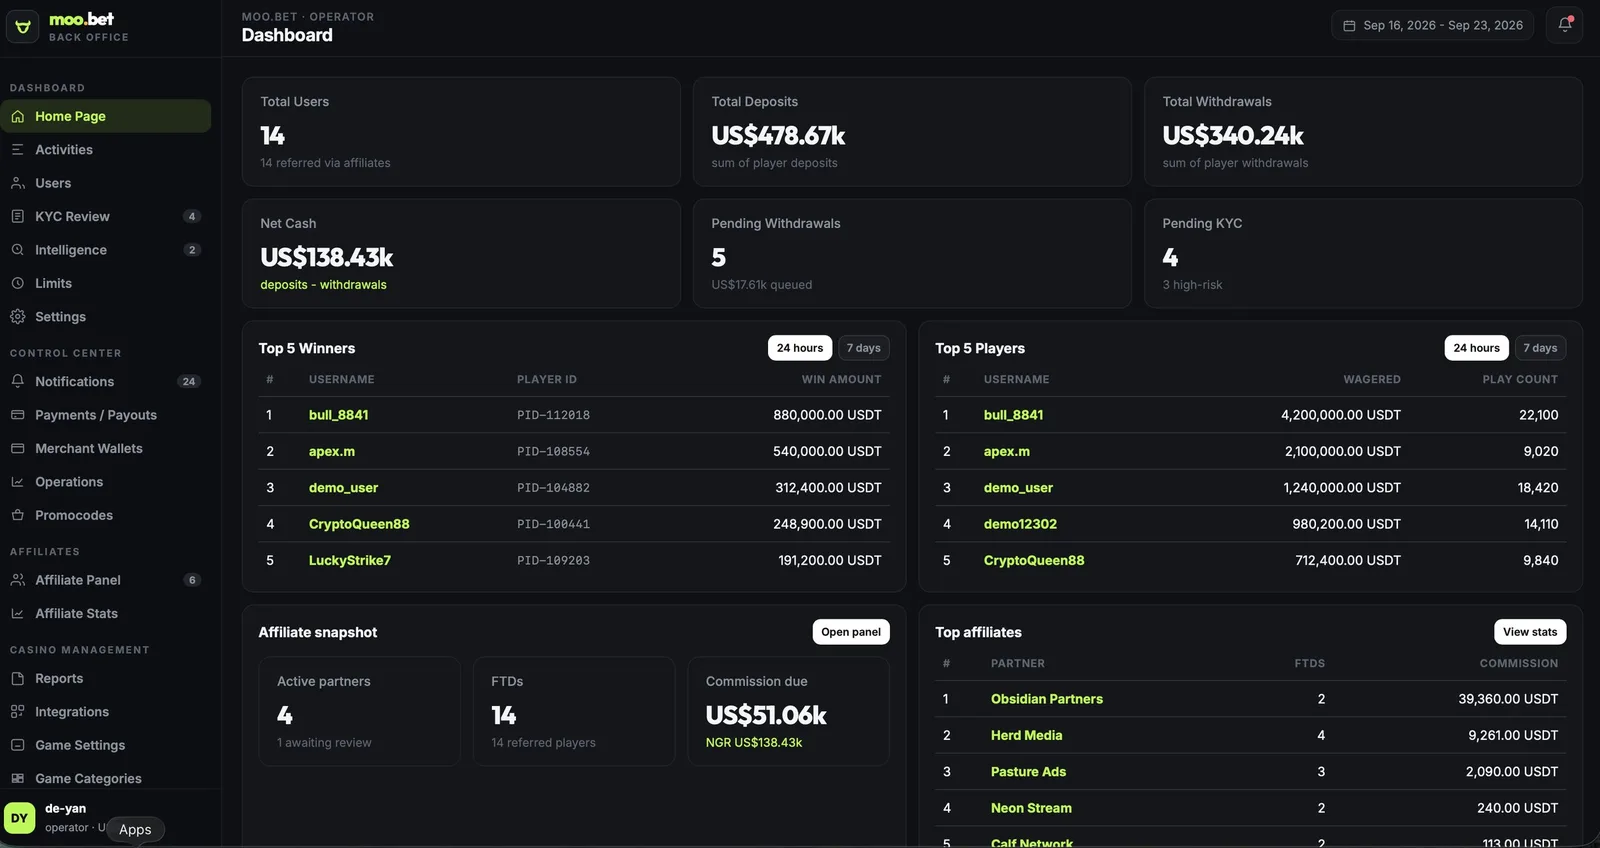Click the Merchant Wallets icon
The image size is (1600, 848).
coord(17,448)
